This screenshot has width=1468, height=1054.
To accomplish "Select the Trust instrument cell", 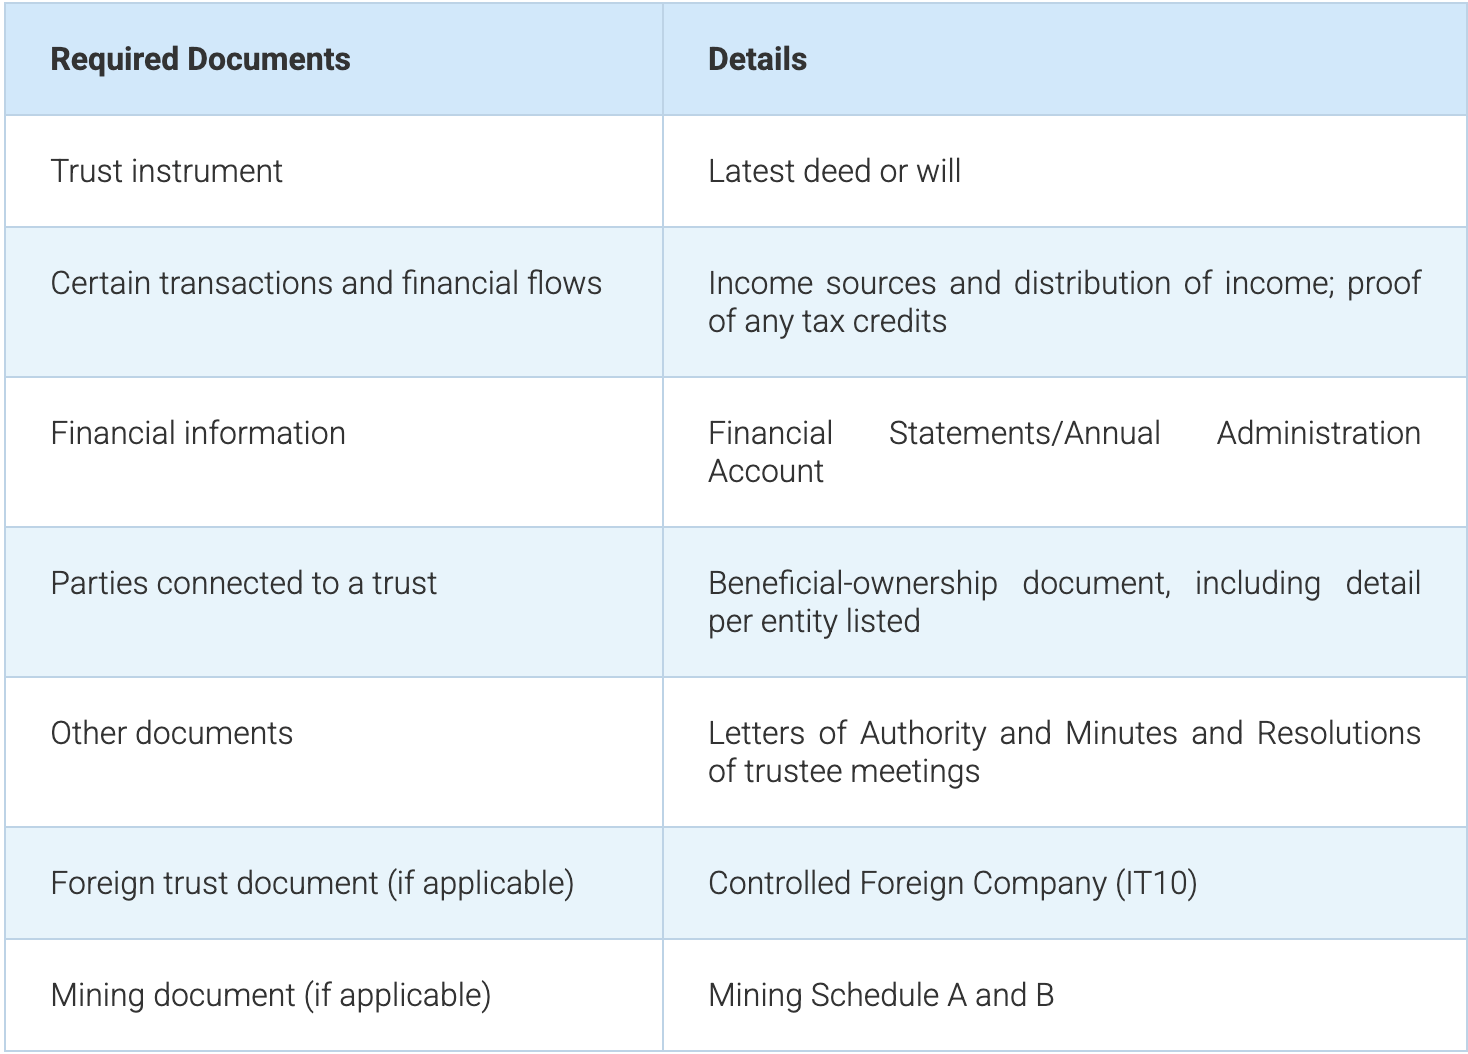I will [167, 172].
